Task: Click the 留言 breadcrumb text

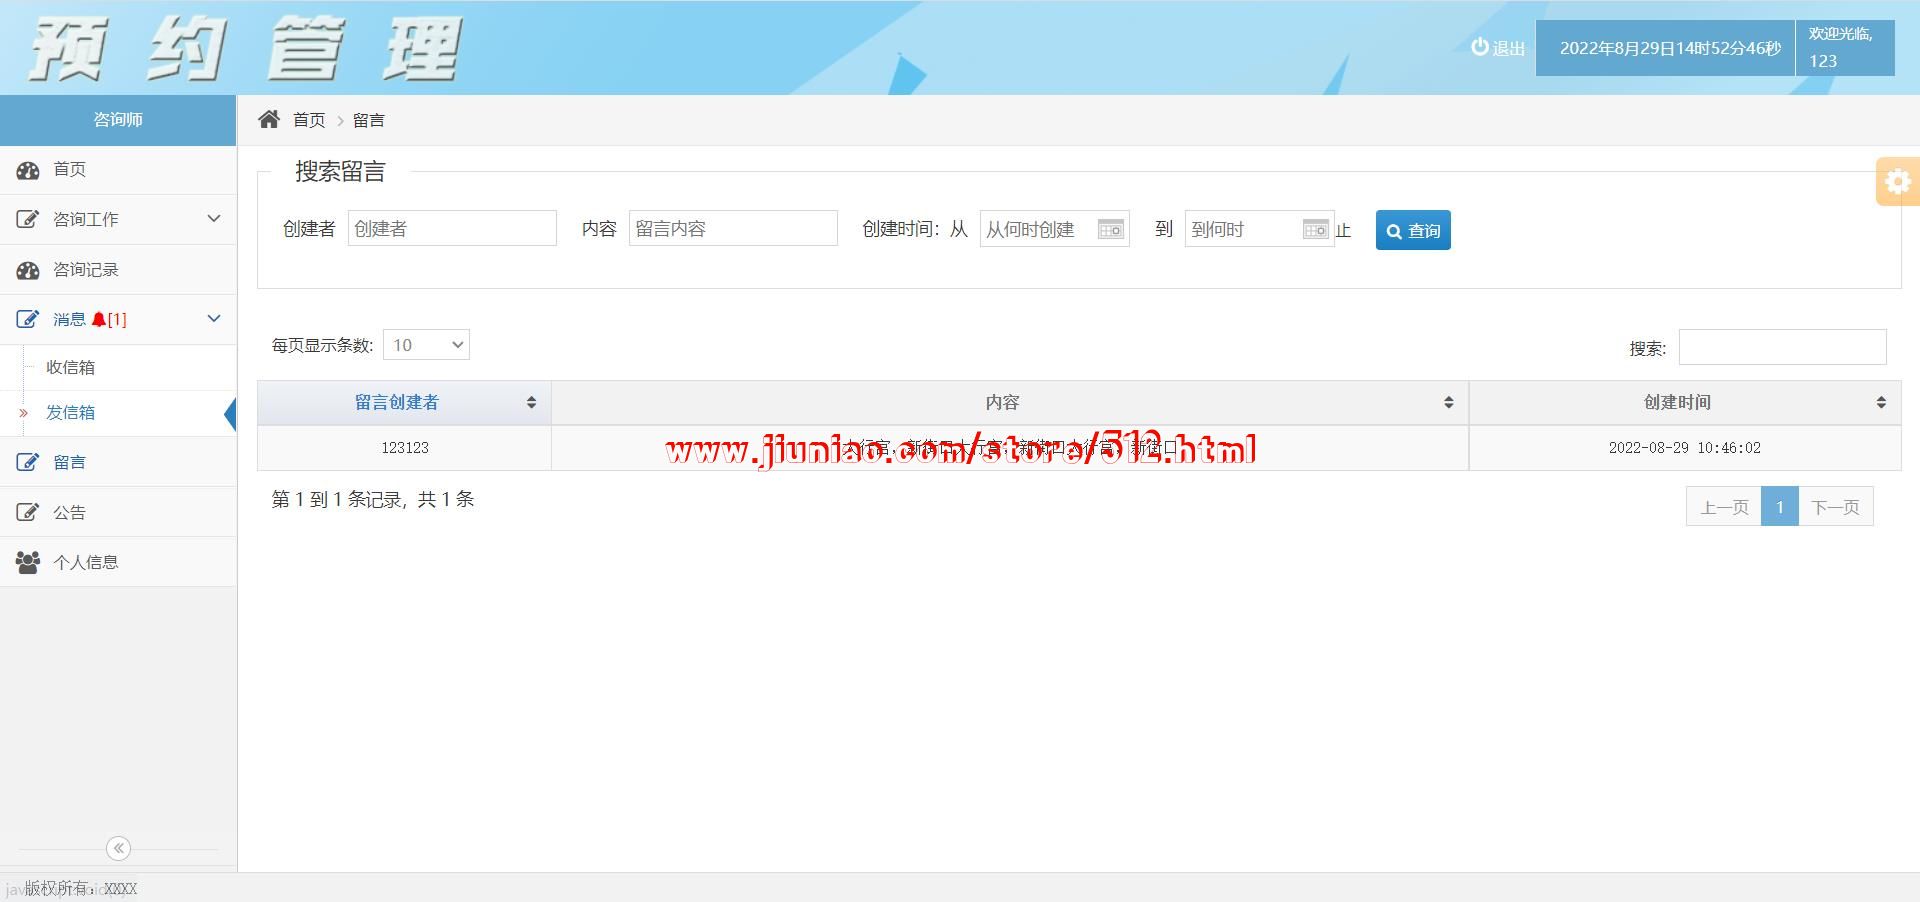Action: click(369, 120)
